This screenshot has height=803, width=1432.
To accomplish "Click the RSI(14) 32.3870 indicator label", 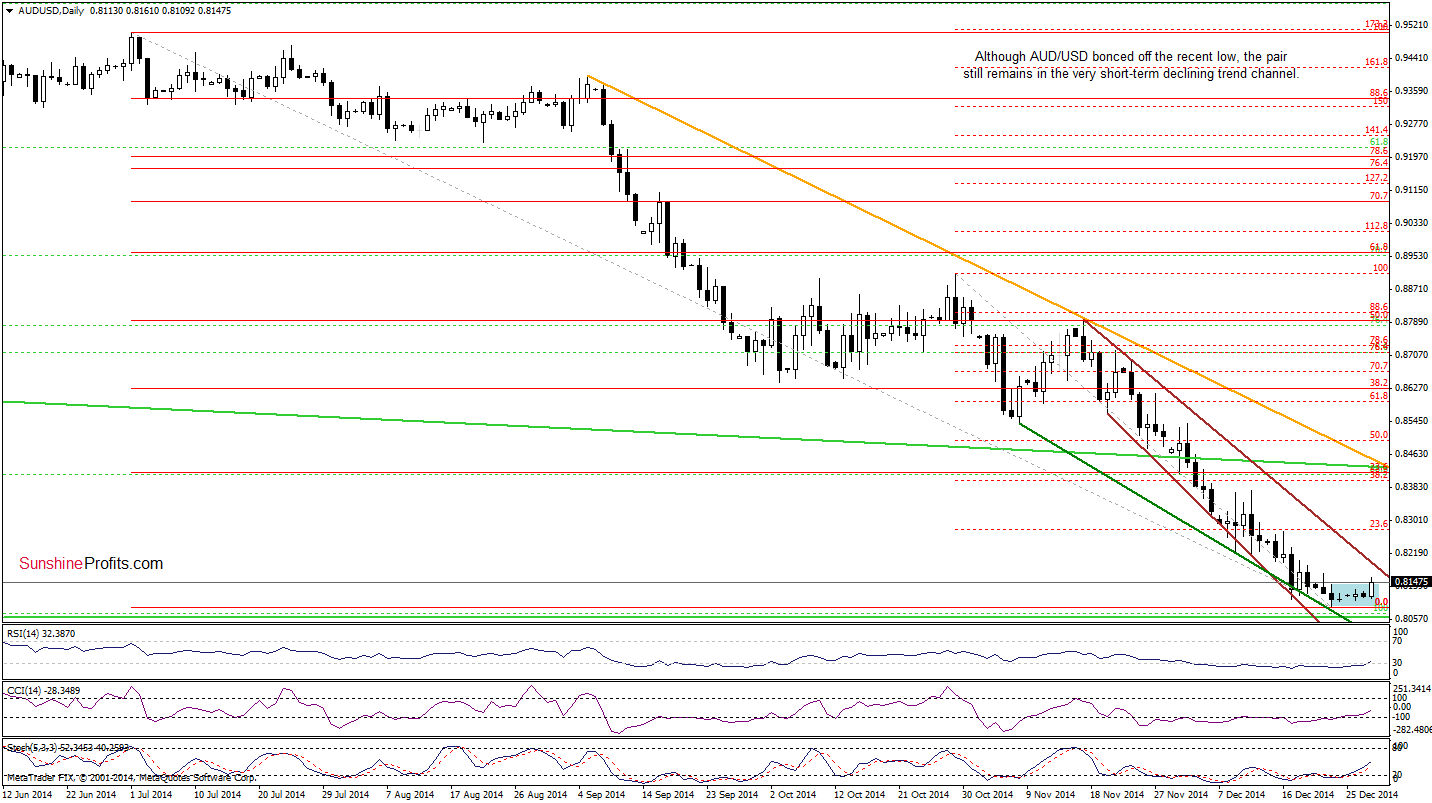I will 39,632.
